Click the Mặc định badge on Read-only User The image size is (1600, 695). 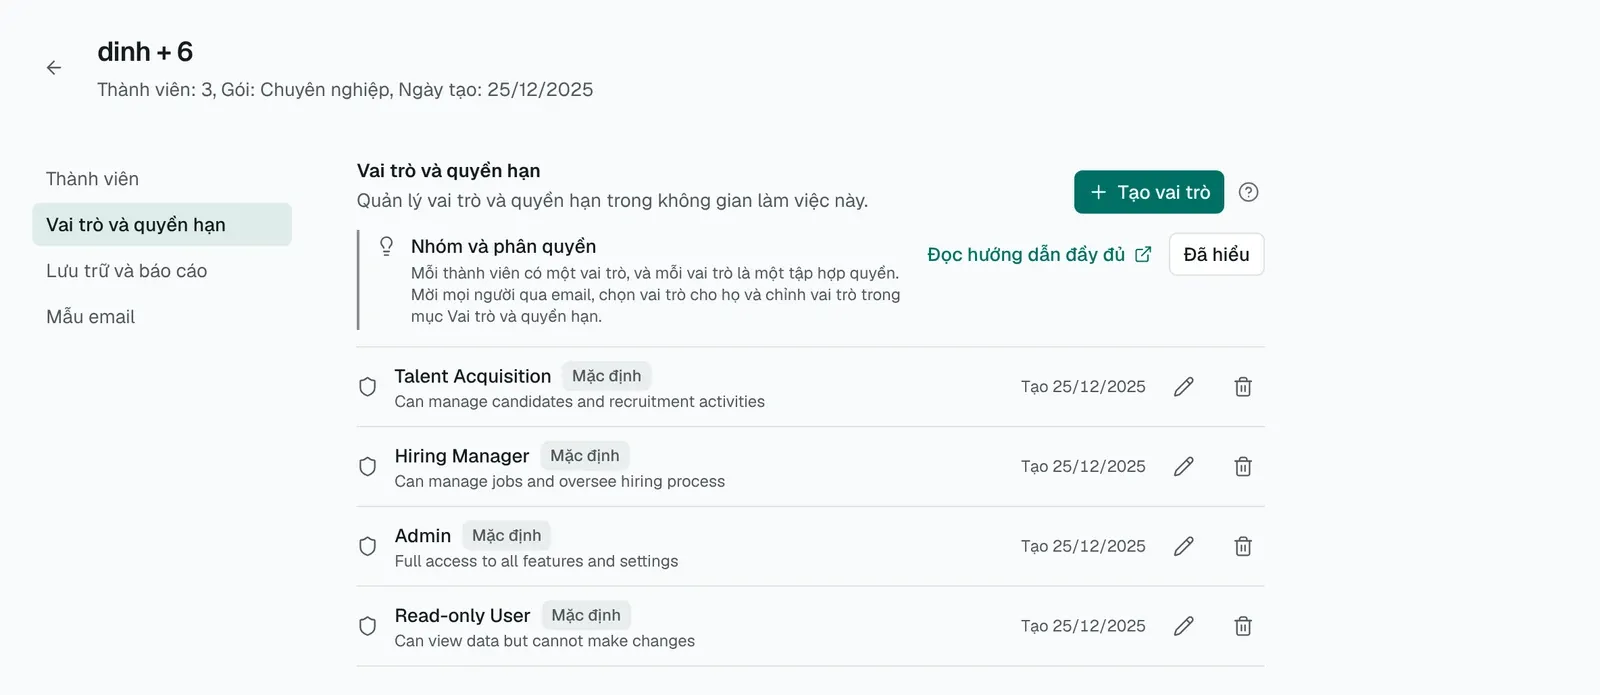tap(586, 616)
